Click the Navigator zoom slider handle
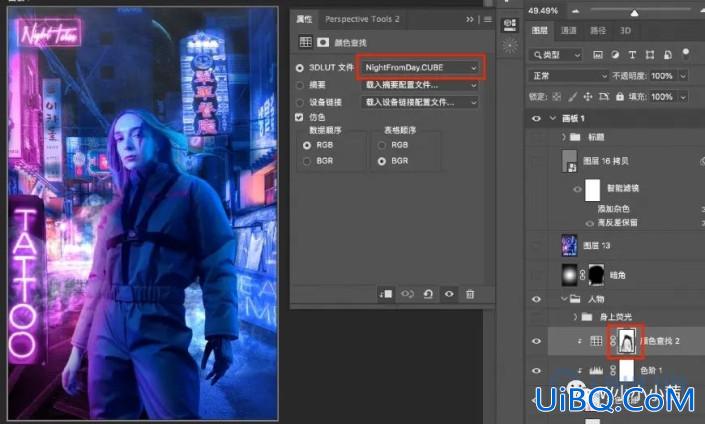The image size is (705, 424). (x=634, y=13)
